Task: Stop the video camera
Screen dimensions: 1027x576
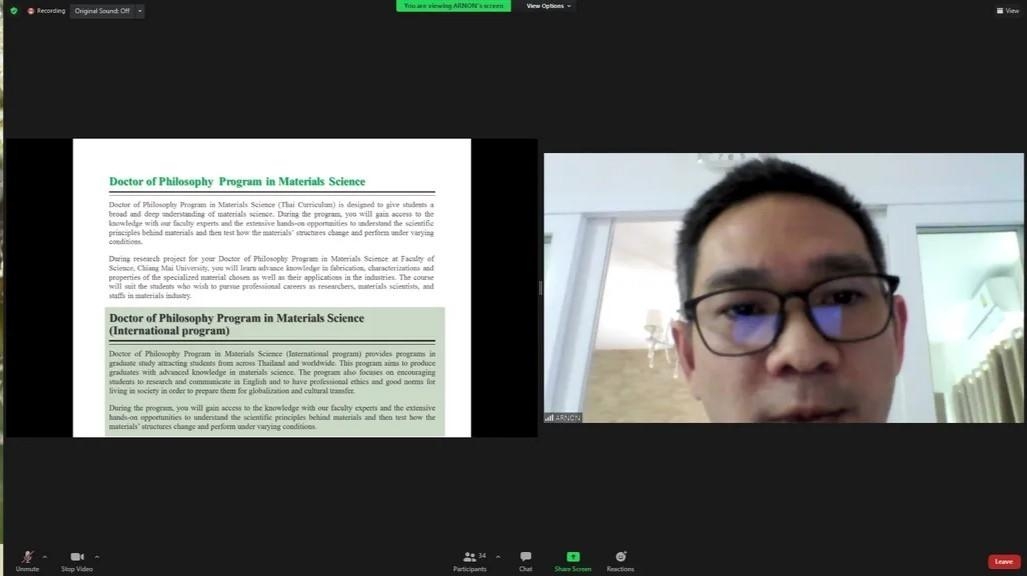Action: [x=77, y=560]
